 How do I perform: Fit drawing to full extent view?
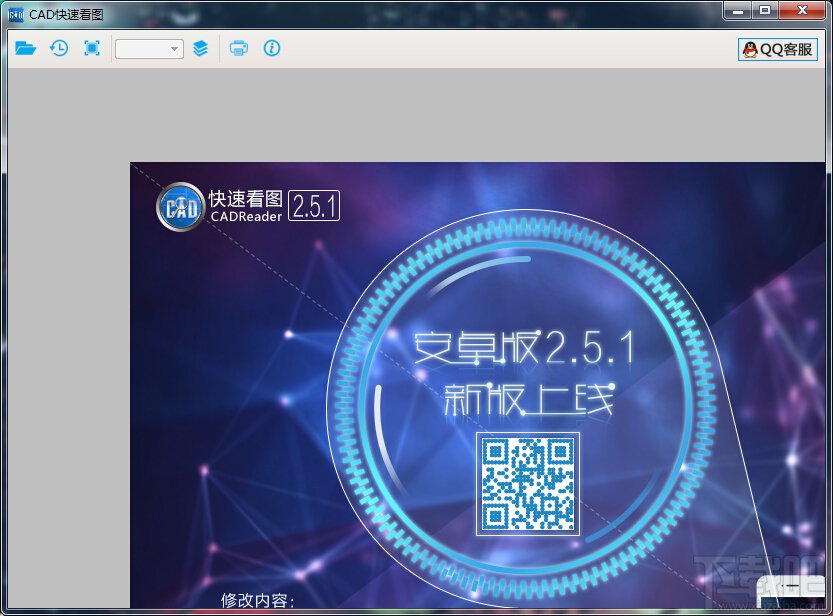click(x=92, y=48)
